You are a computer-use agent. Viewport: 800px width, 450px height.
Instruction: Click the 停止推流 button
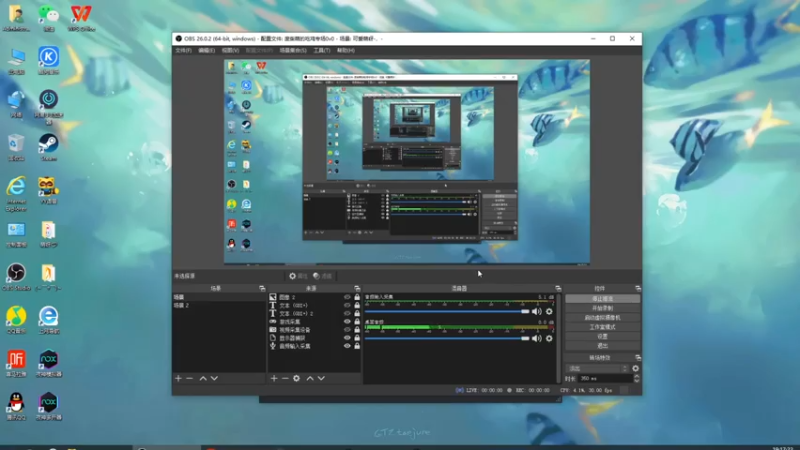pos(603,298)
